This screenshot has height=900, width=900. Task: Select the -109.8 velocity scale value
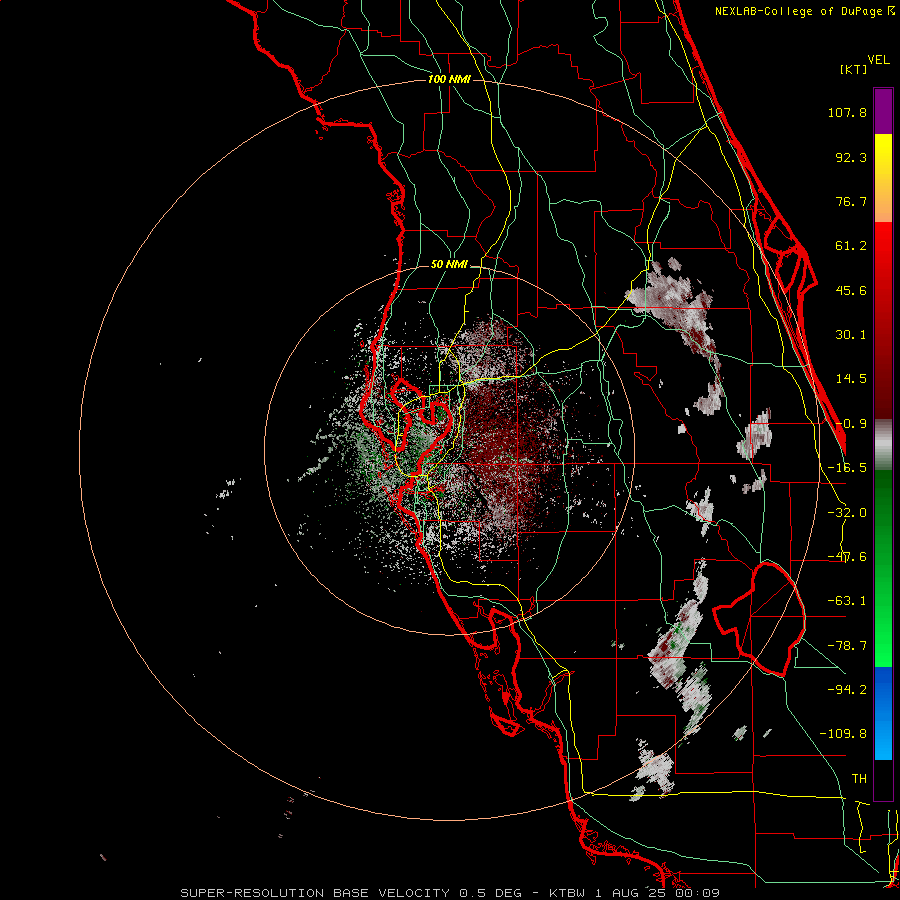point(843,734)
